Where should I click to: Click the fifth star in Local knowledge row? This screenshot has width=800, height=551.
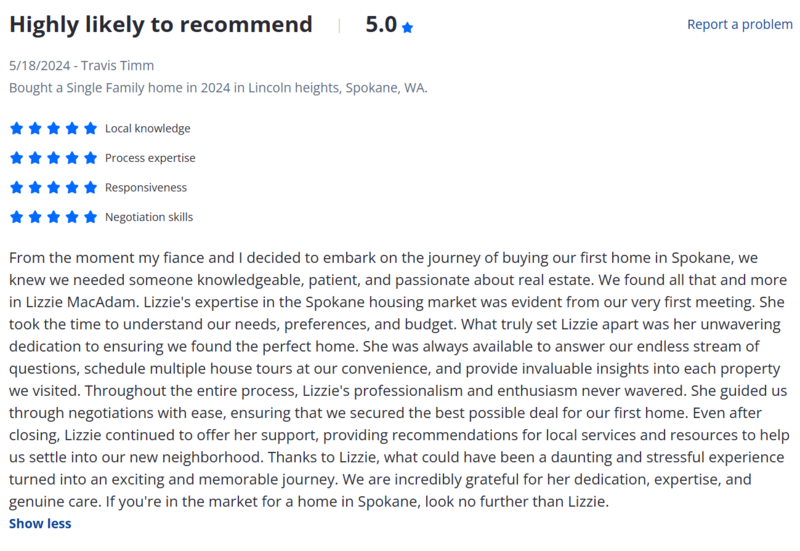91,128
